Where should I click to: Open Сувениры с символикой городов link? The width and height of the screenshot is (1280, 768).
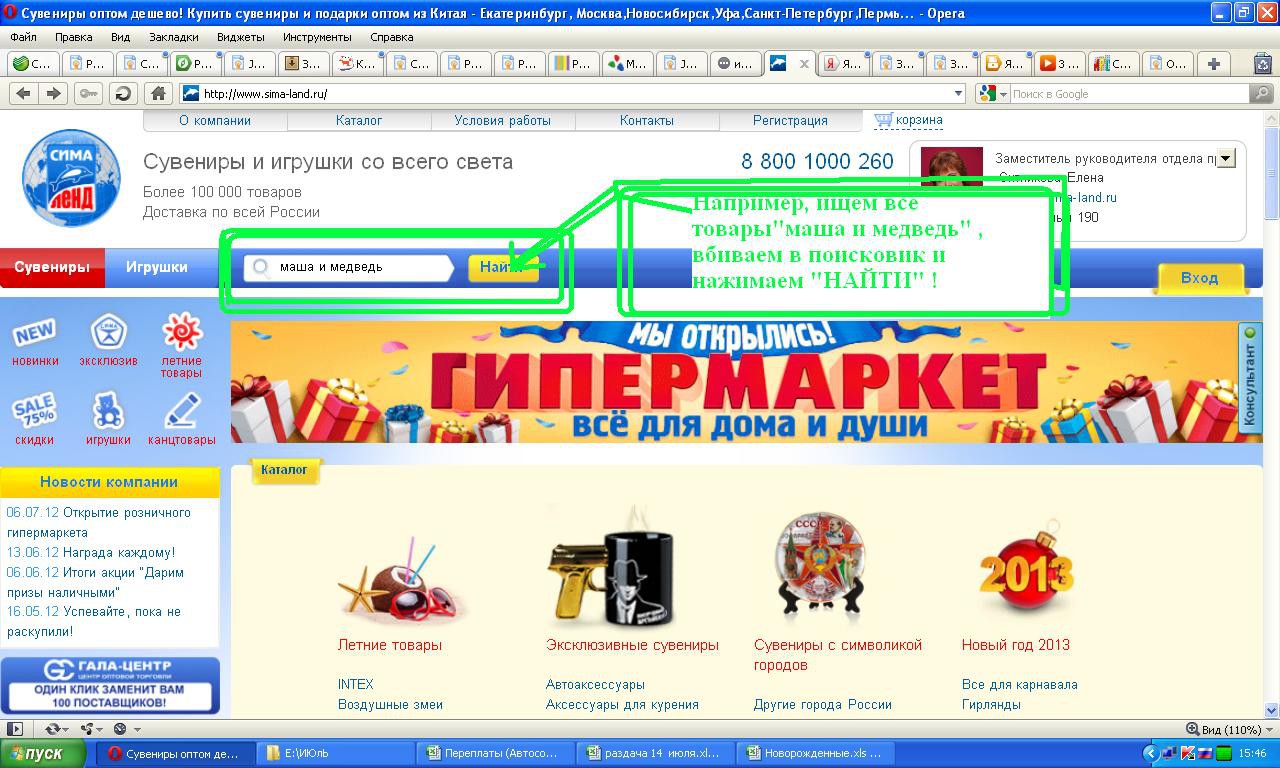[838, 655]
